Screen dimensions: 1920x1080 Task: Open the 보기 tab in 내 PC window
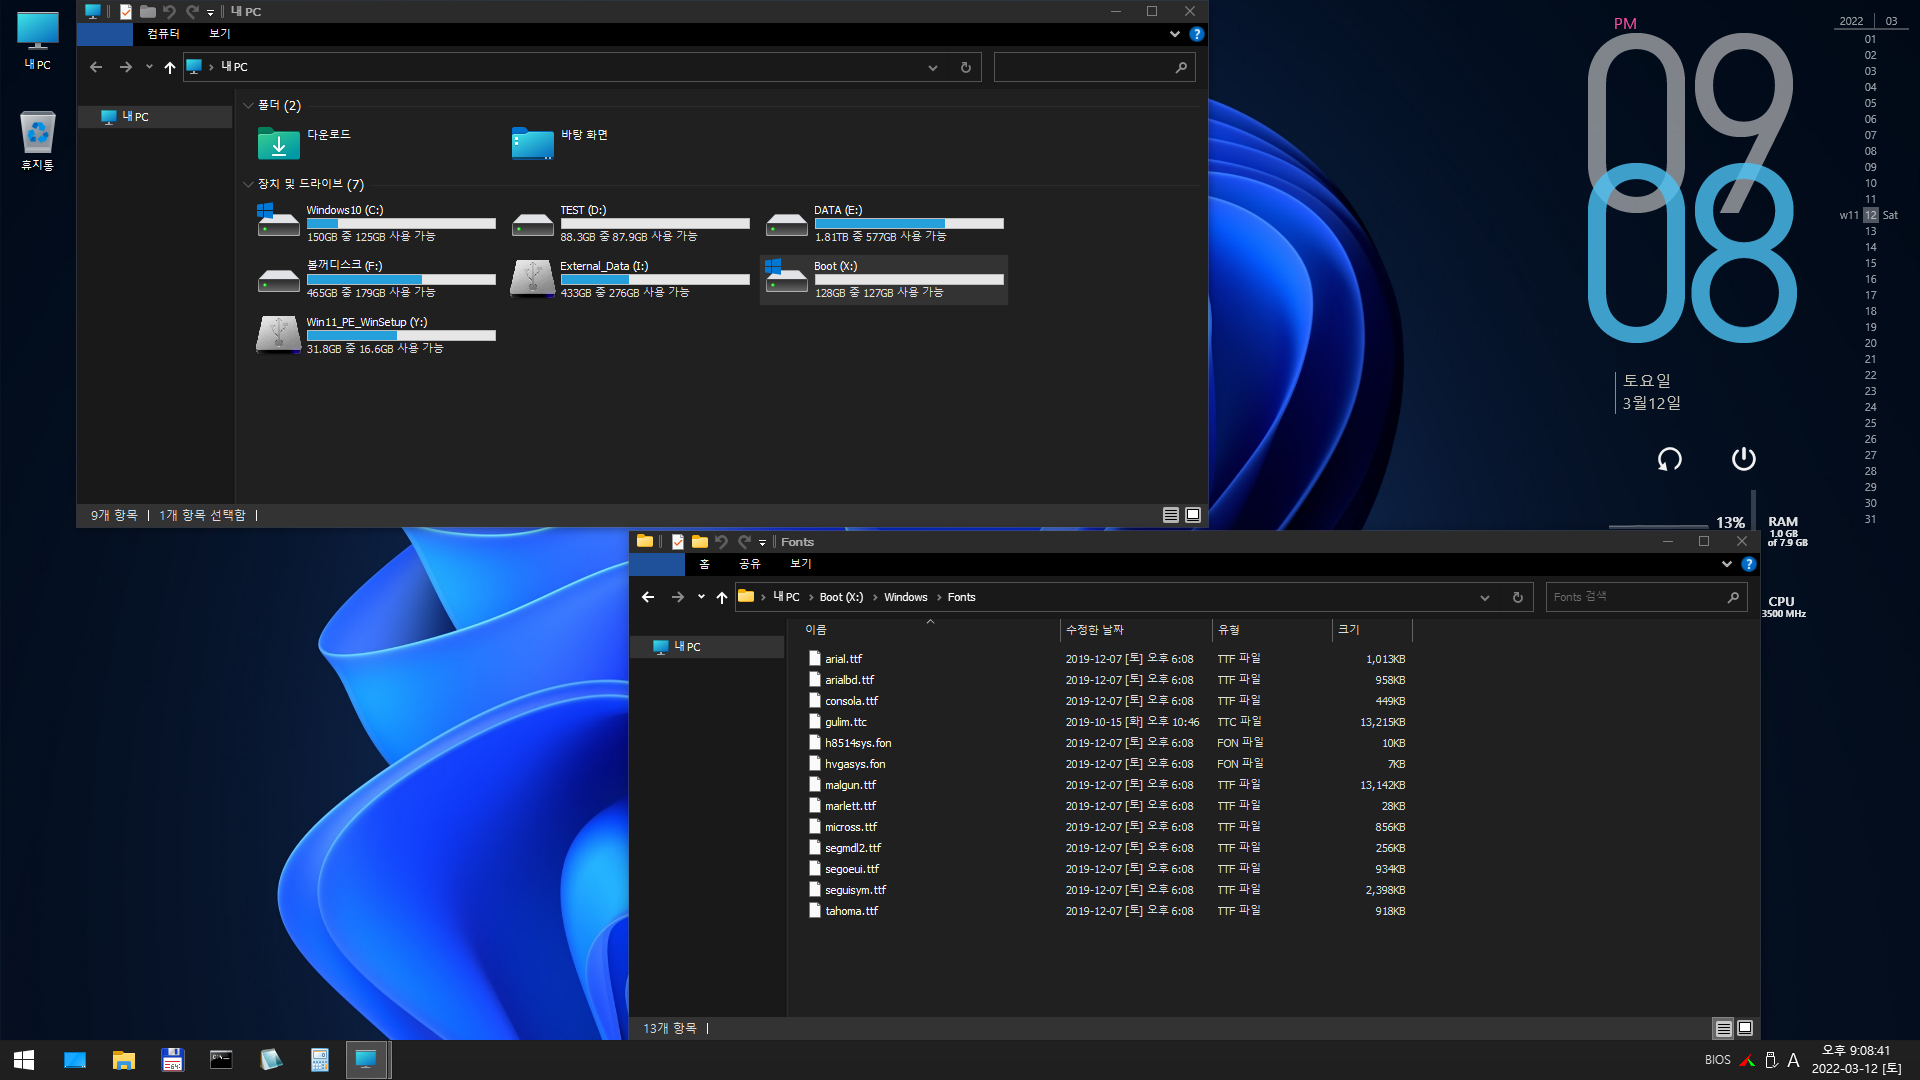pyautogui.click(x=220, y=34)
